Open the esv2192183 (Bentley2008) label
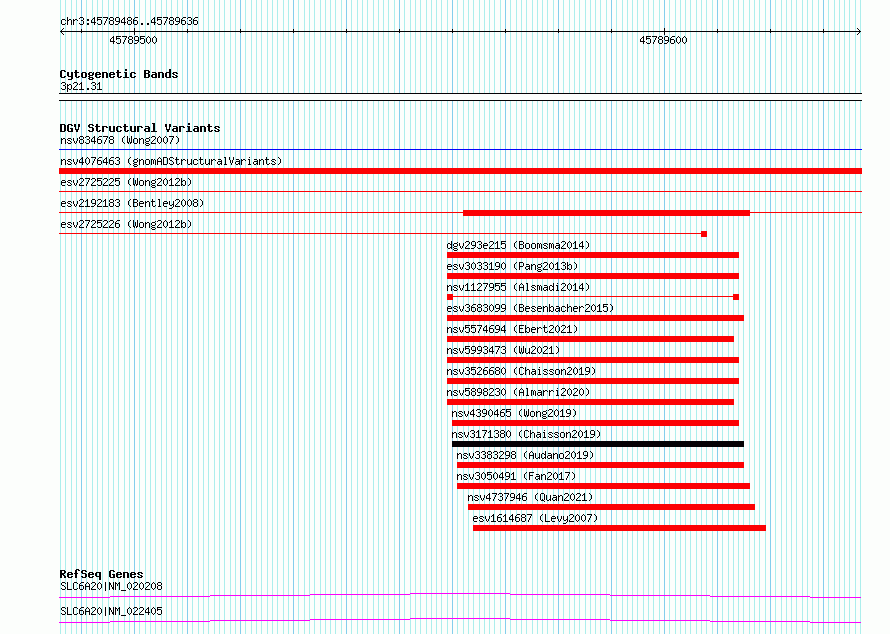 [x=132, y=203]
